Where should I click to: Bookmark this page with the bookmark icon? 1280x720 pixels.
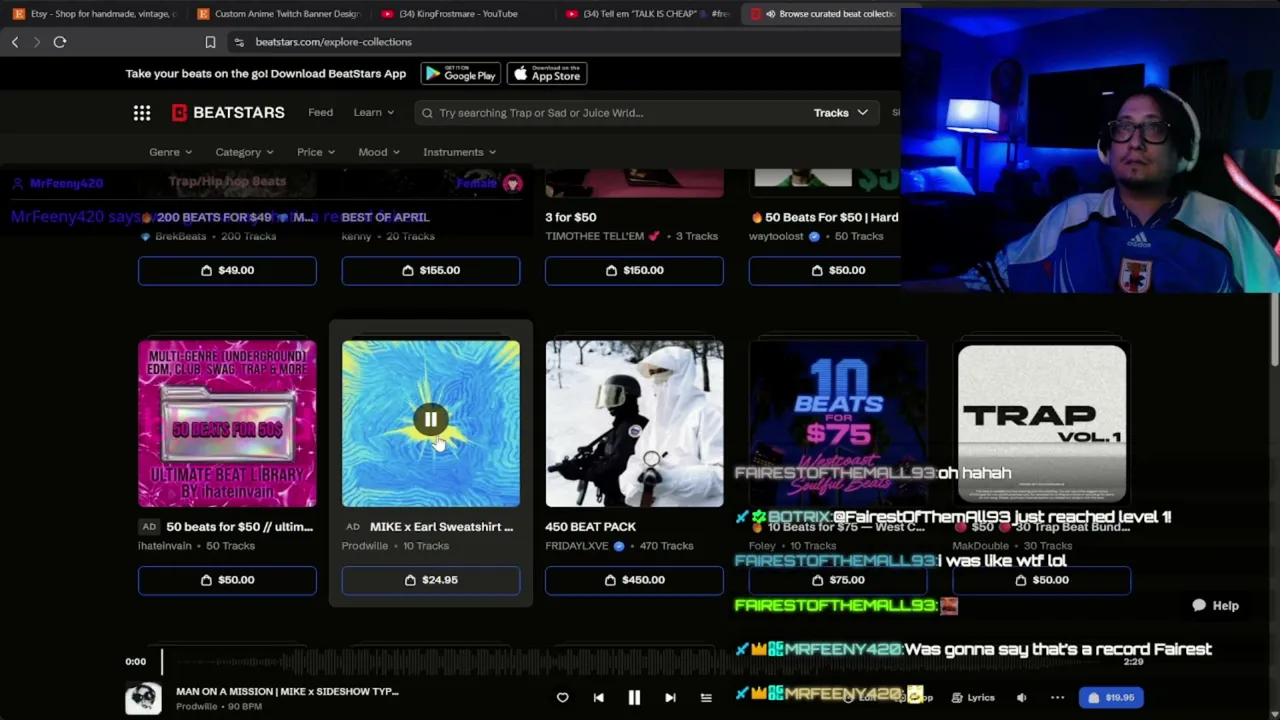(210, 42)
